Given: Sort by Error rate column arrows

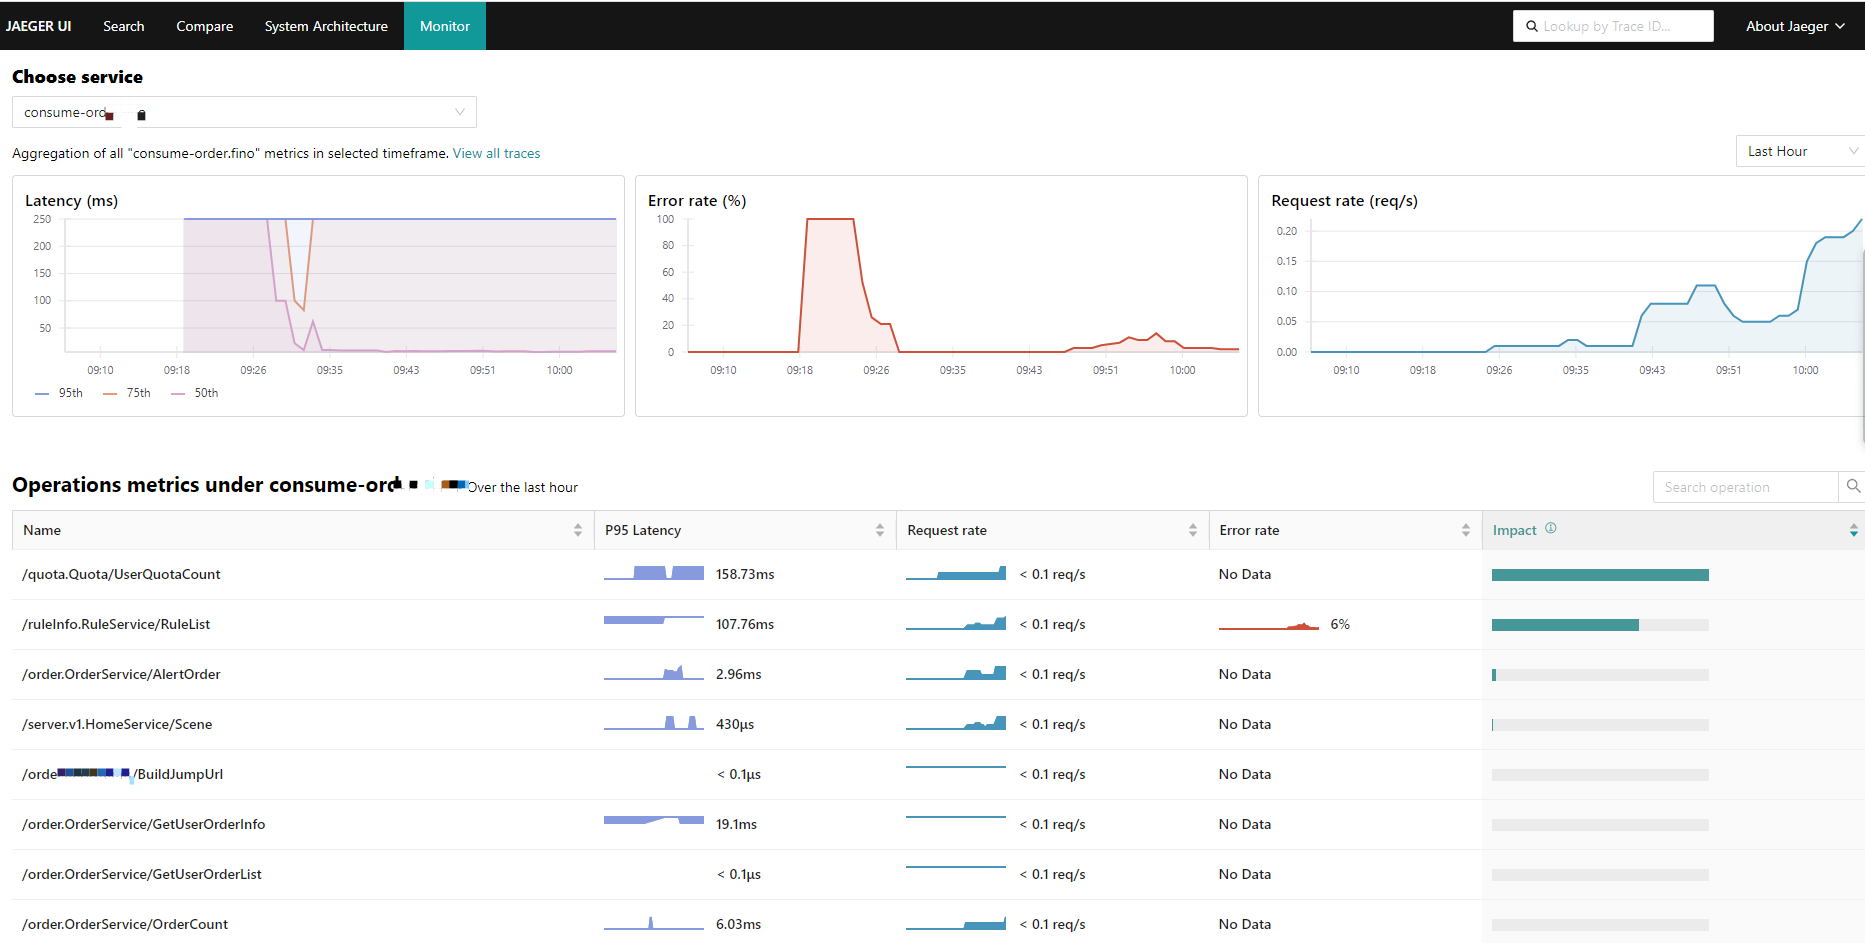Looking at the screenshot, I should [x=1465, y=530].
